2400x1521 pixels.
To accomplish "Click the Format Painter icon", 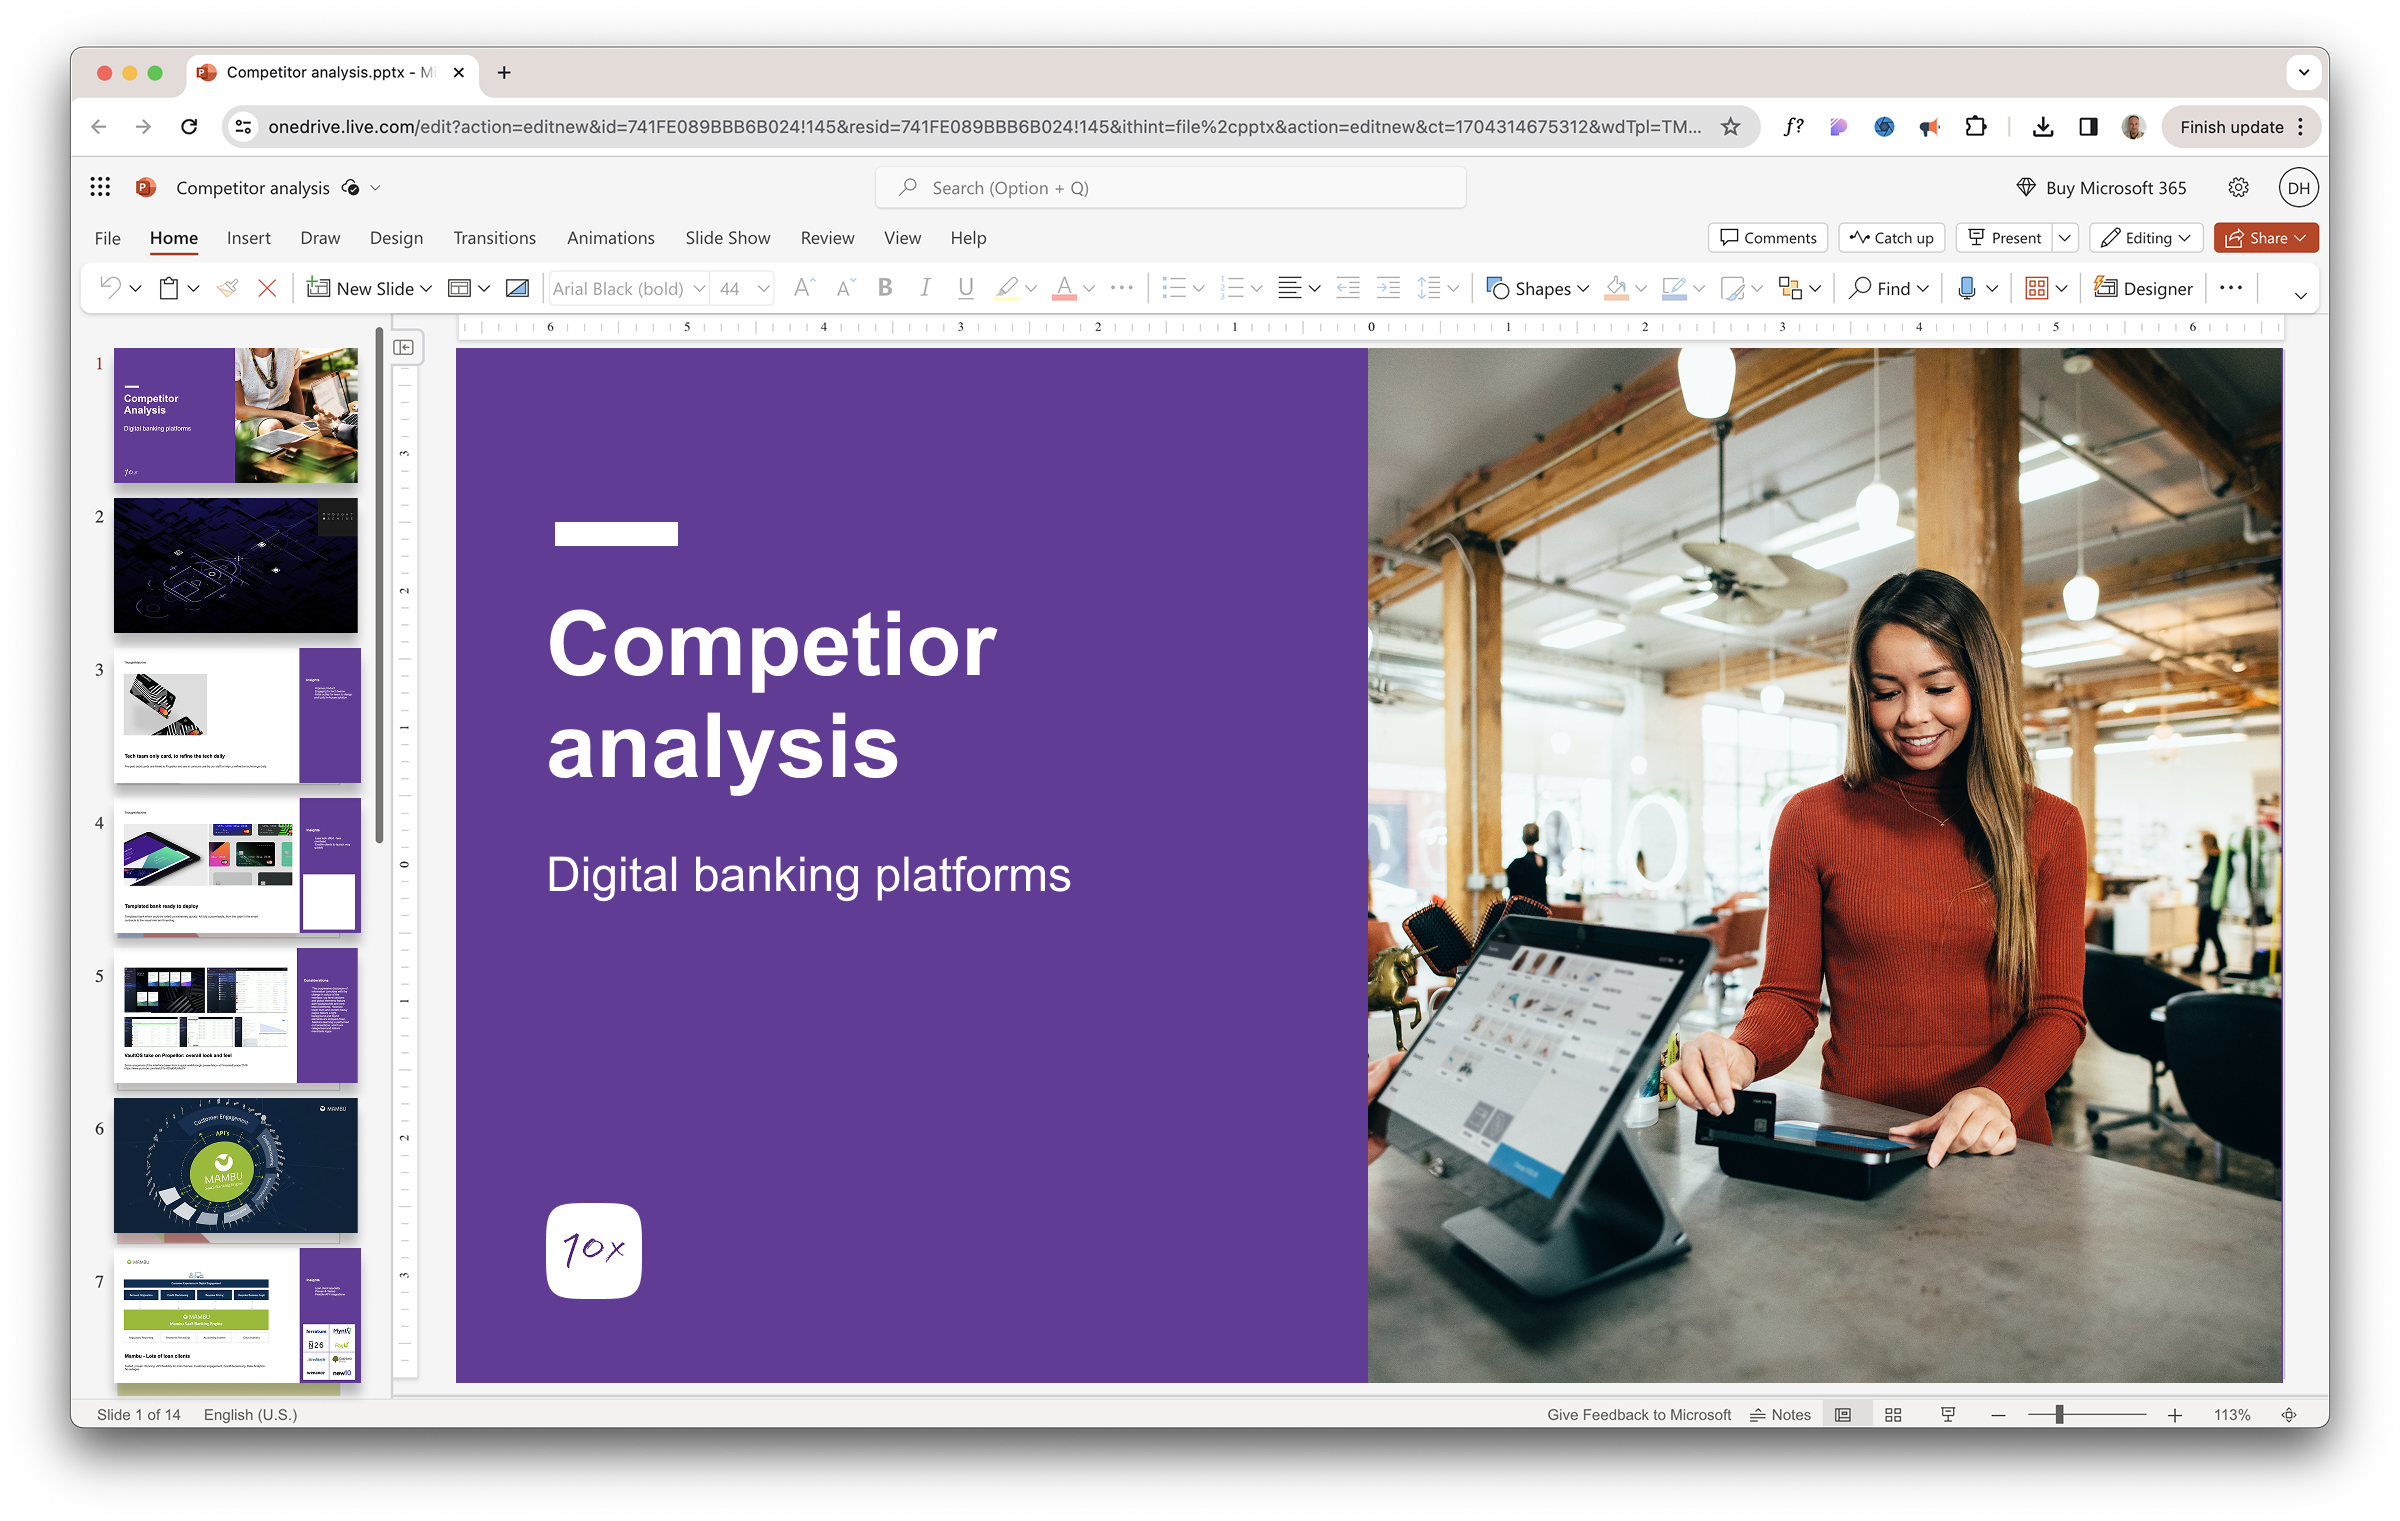I will pyautogui.click(x=228, y=289).
